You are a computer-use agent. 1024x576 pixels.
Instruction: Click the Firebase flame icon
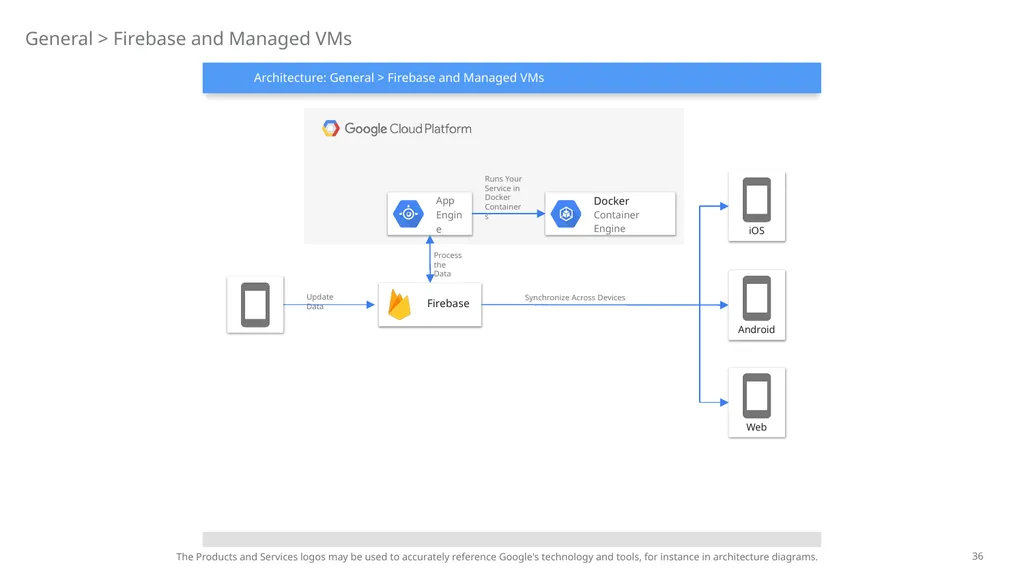(399, 304)
